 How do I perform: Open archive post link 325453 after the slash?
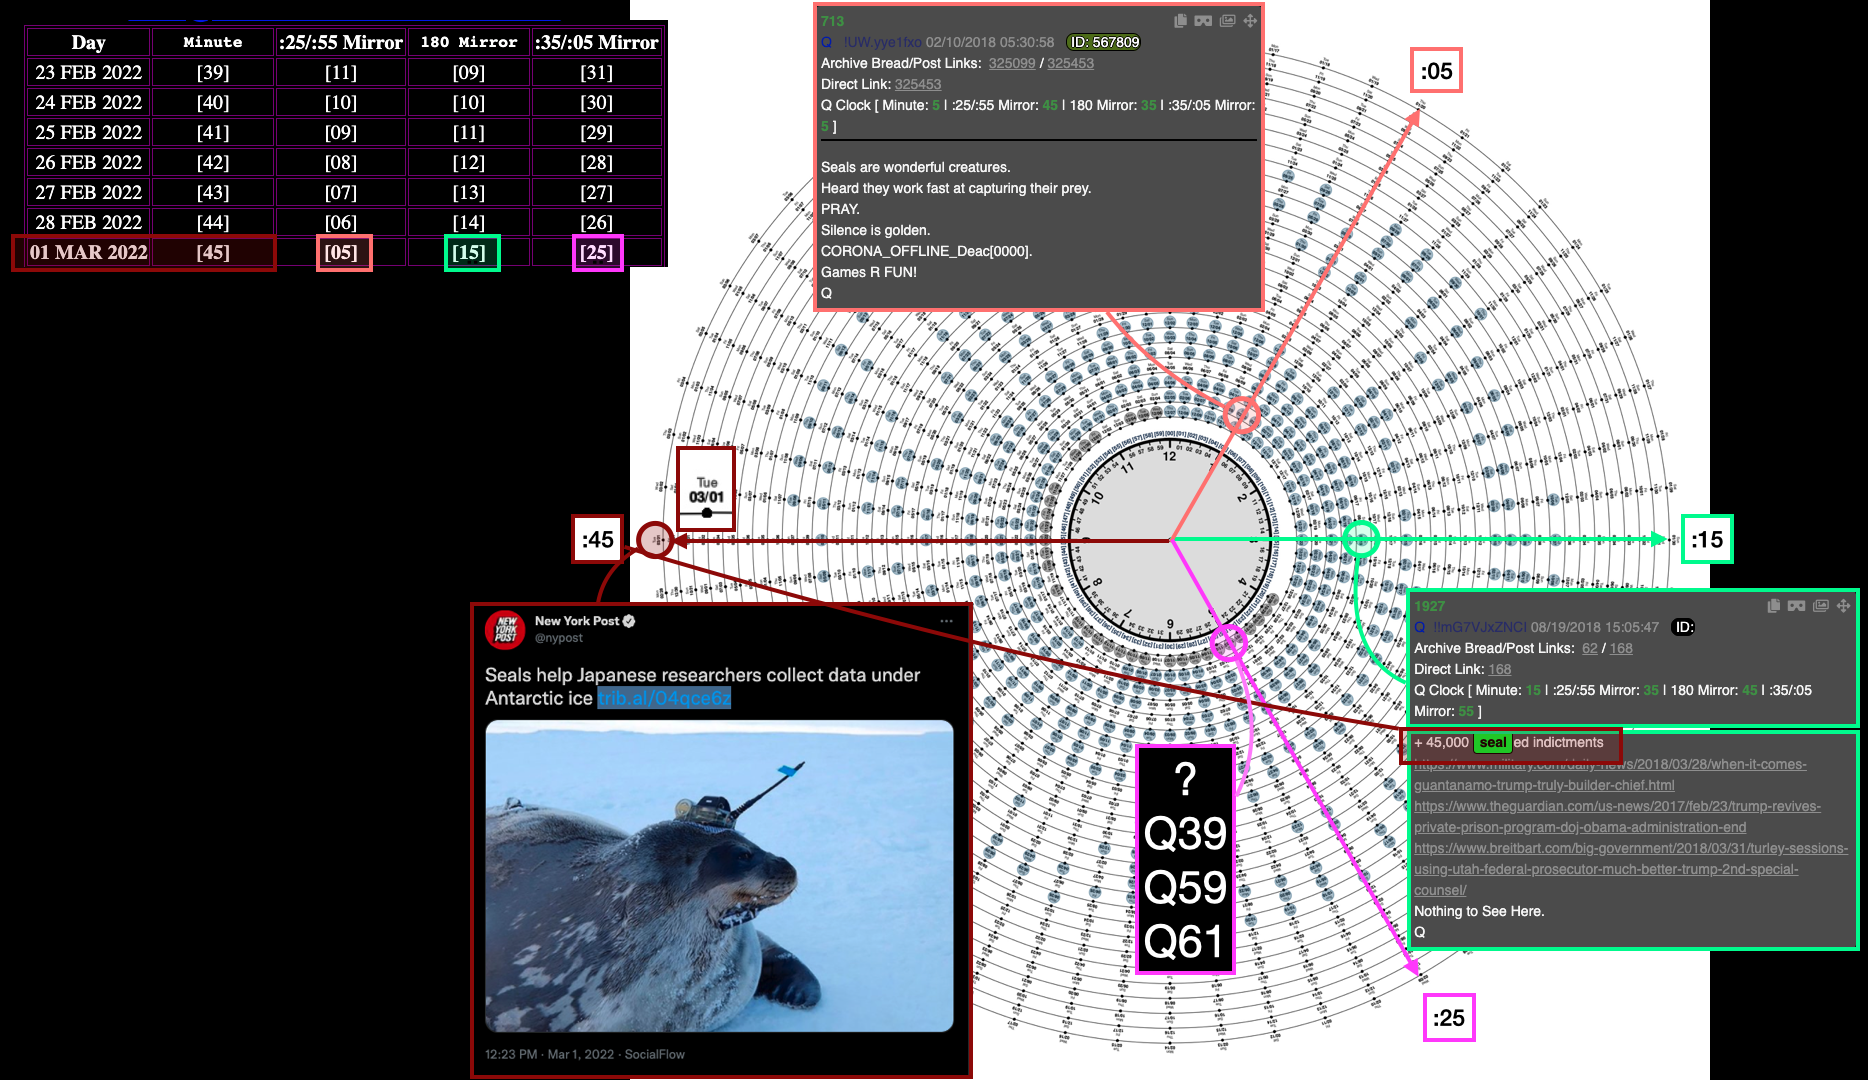pyautogui.click(x=1070, y=63)
